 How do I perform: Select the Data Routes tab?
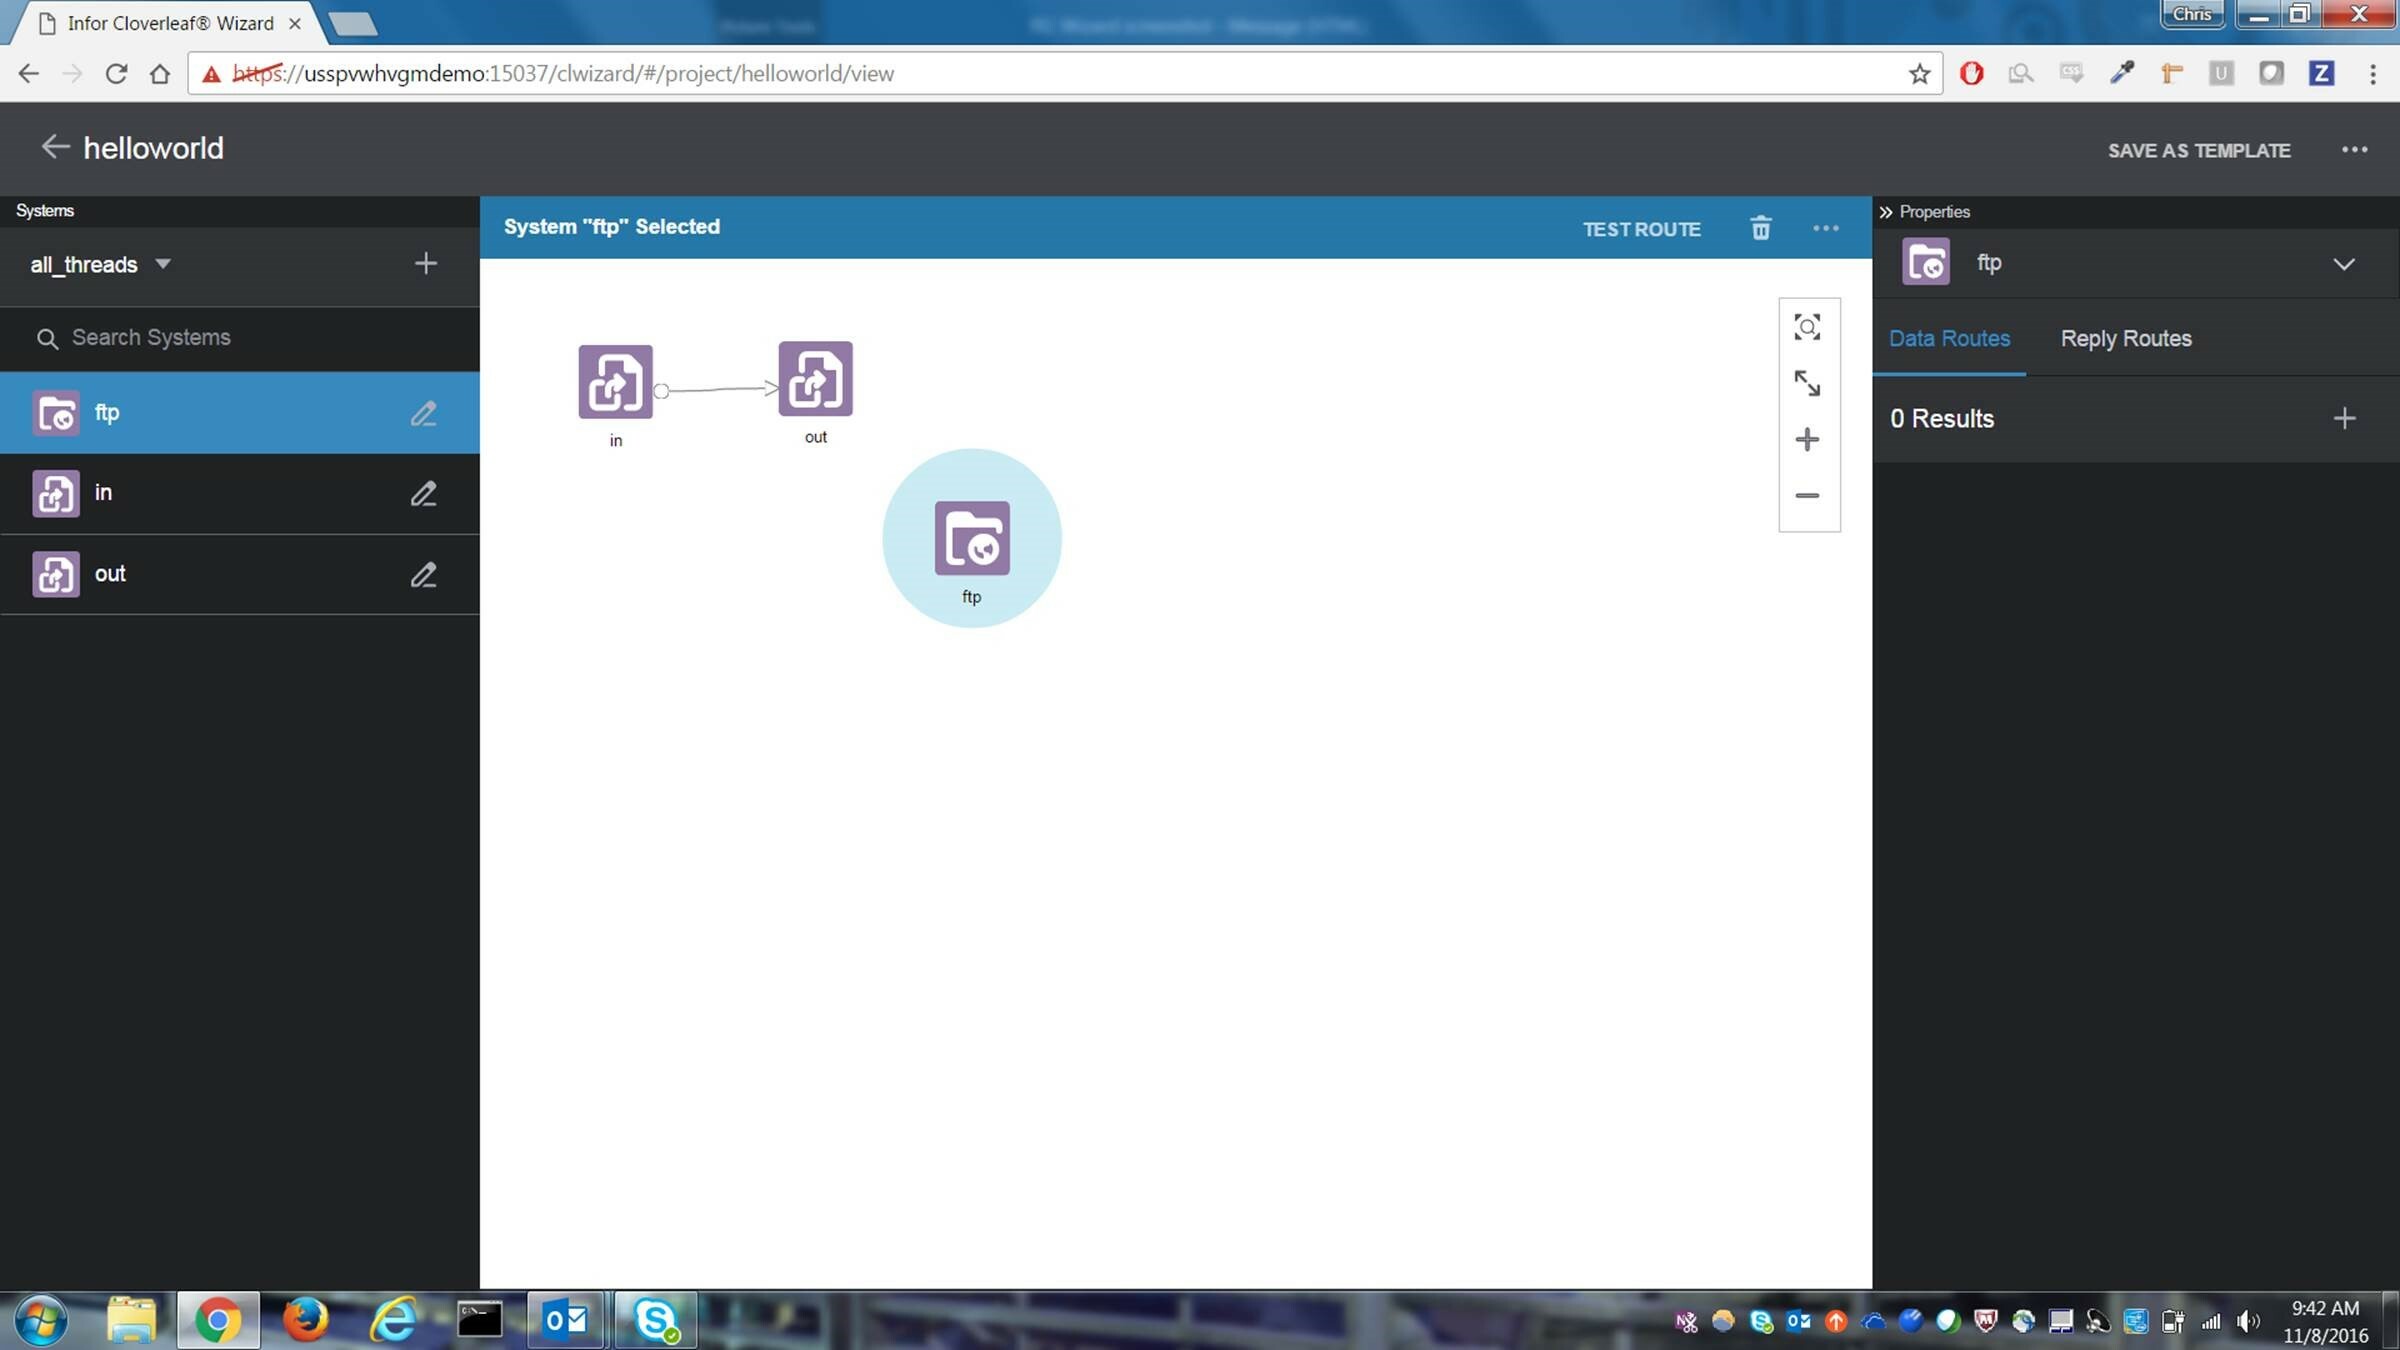[x=1949, y=338]
